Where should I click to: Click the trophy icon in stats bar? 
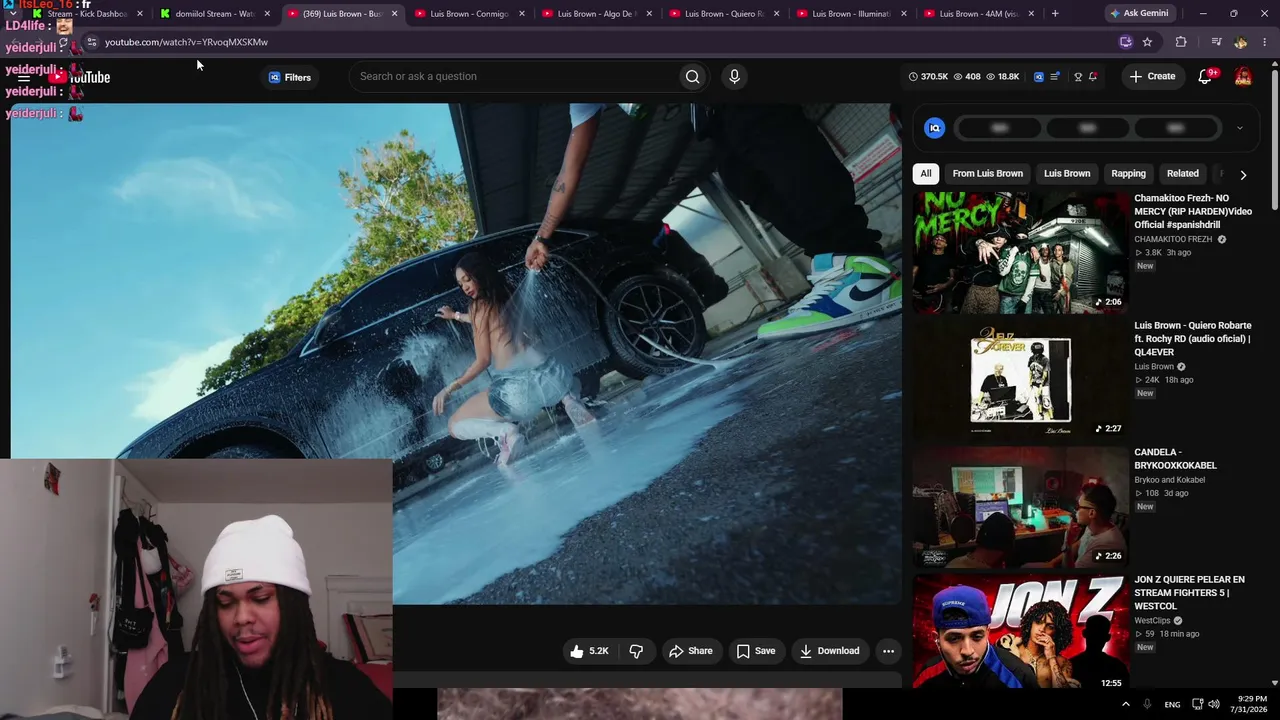1078,77
